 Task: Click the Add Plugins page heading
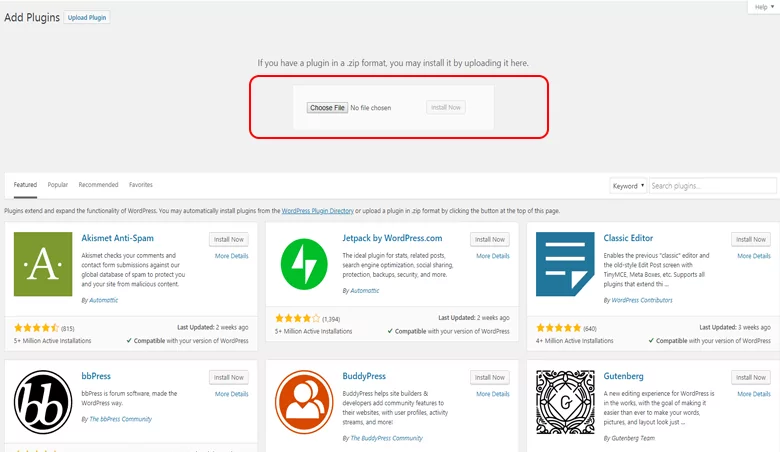(32, 17)
